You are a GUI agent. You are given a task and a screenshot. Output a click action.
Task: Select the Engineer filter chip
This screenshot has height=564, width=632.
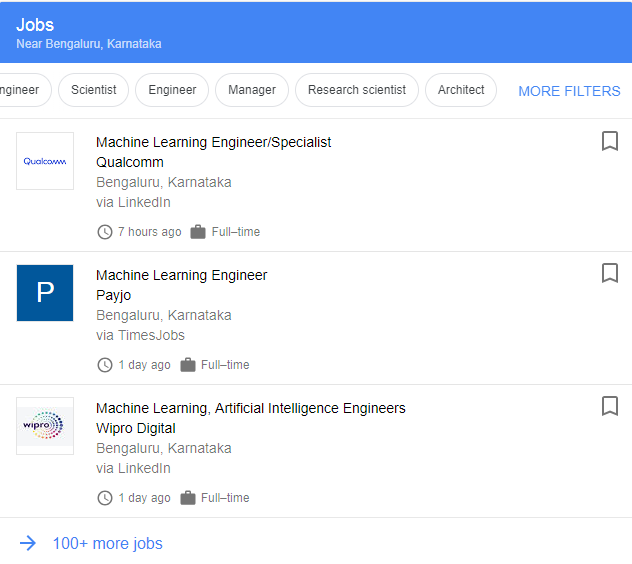(172, 90)
